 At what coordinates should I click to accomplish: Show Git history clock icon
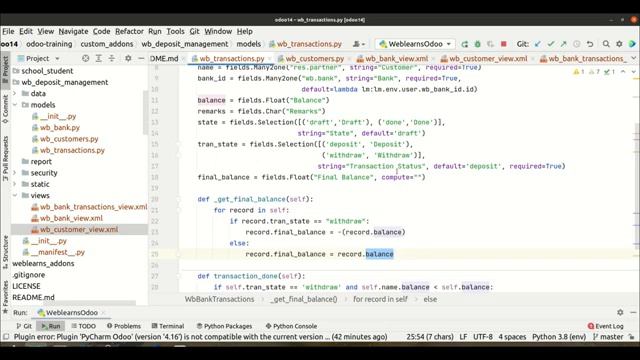tap(577, 44)
